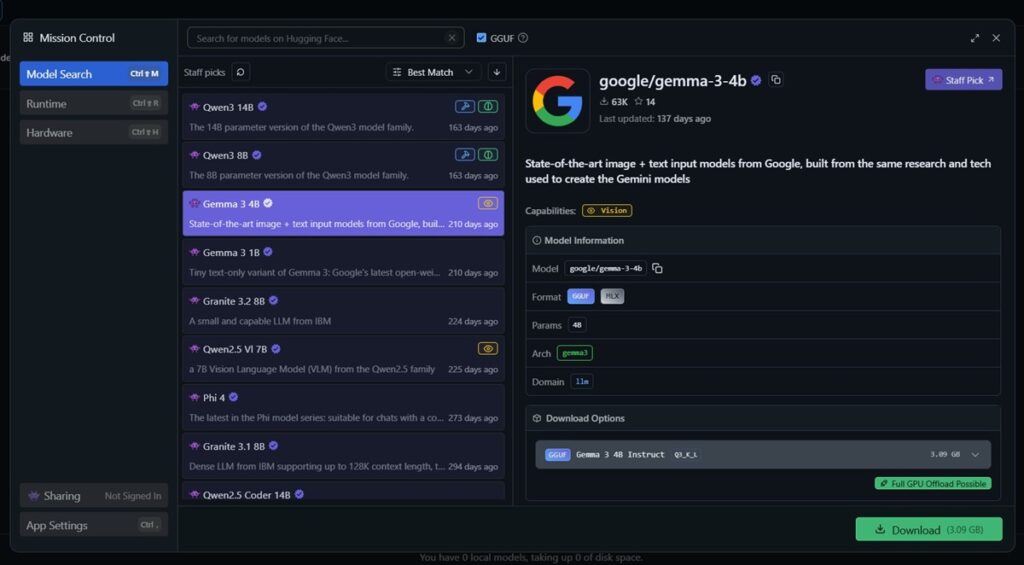This screenshot has height=565, width=1024.
Task: Click the copy icon in the Model information row
Action: point(657,268)
